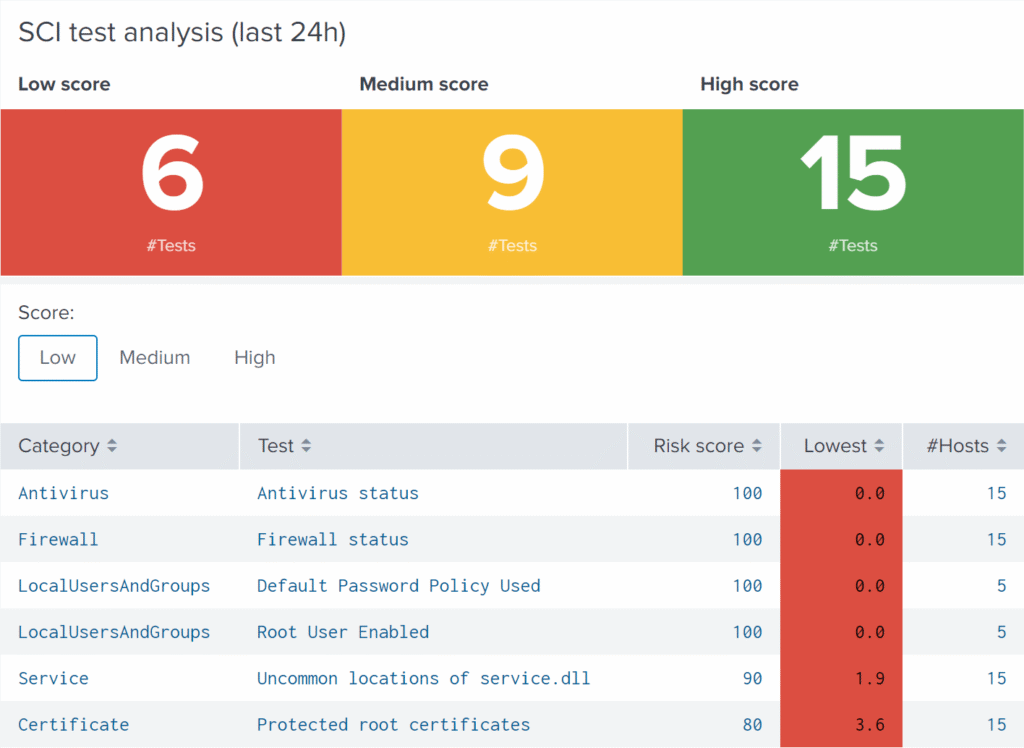Click sort icon next to Test header
The width and height of the screenshot is (1024, 748).
click(x=306, y=447)
